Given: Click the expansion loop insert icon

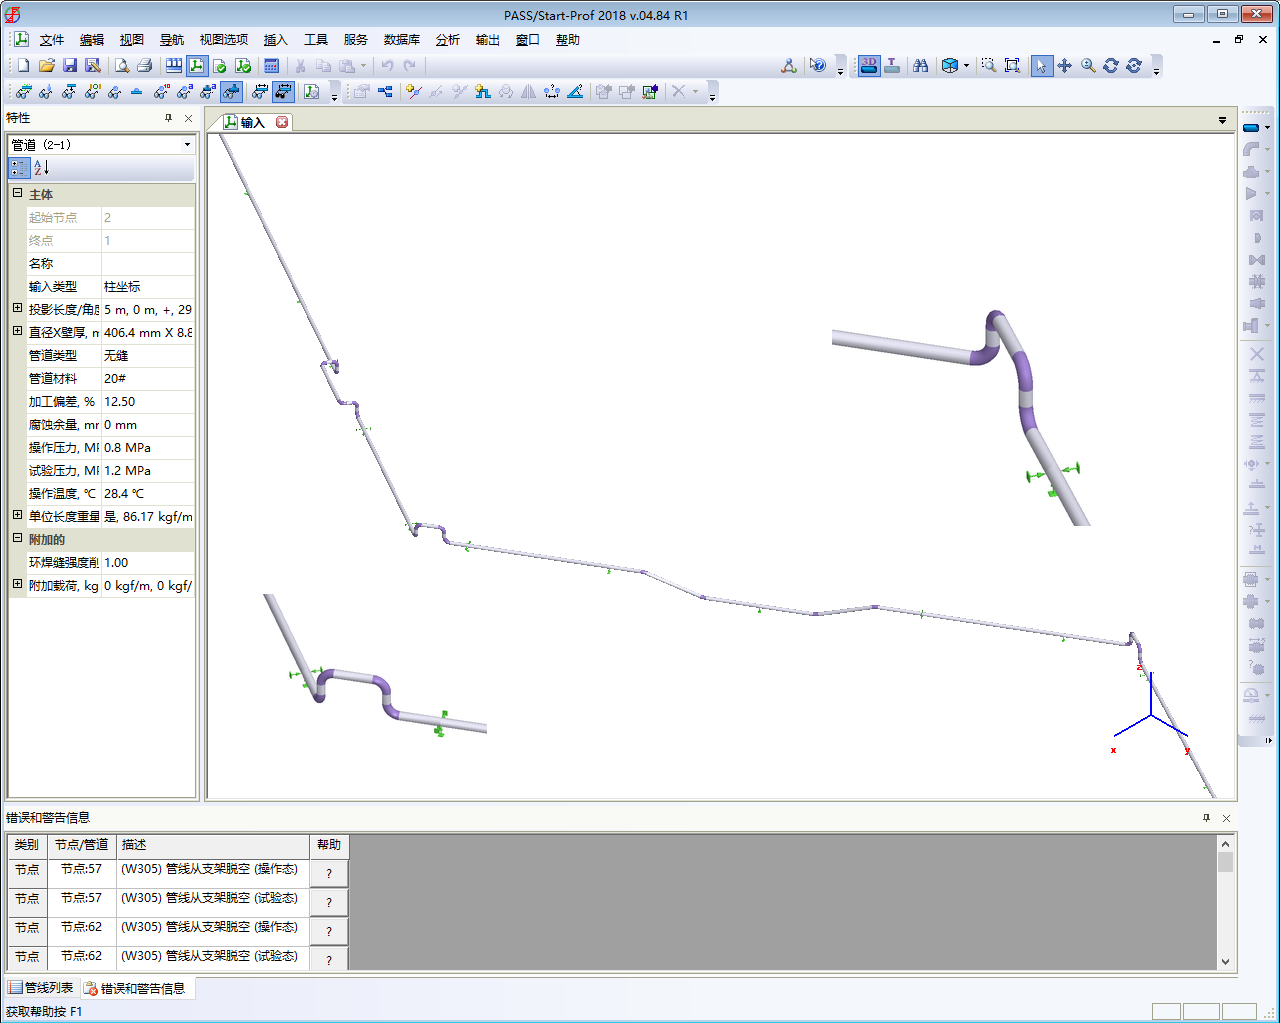Looking at the screenshot, I should coord(482,91).
